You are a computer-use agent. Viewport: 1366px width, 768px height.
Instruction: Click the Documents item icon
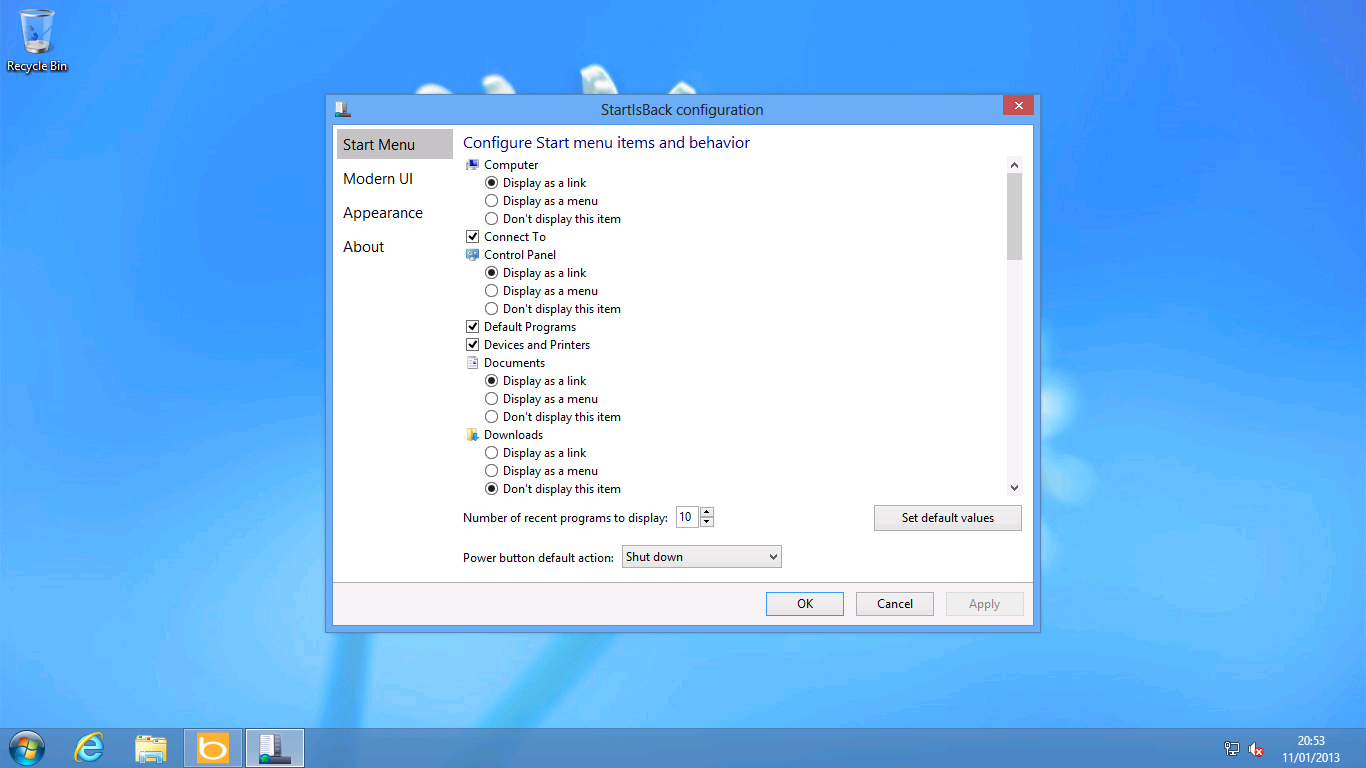pyautogui.click(x=472, y=363)
